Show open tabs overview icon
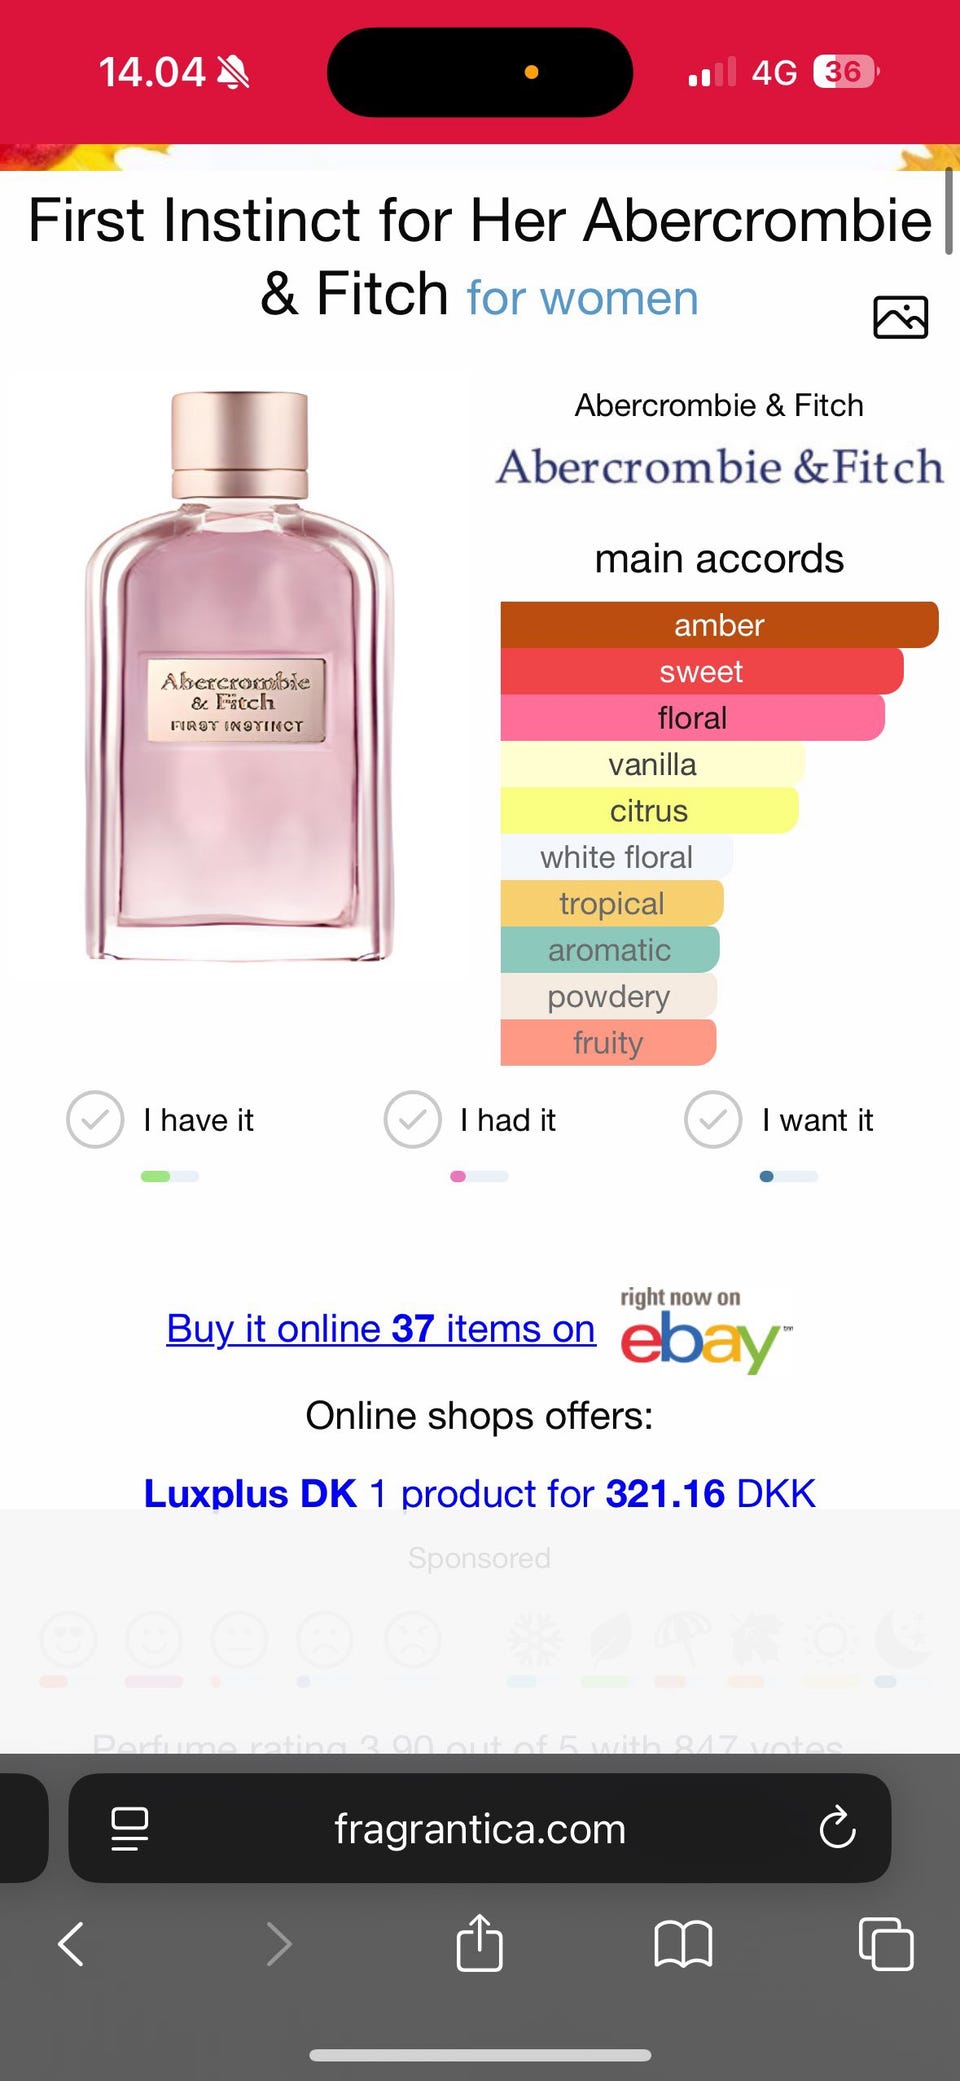960x2081 pixels. [x=886, y=1944]
